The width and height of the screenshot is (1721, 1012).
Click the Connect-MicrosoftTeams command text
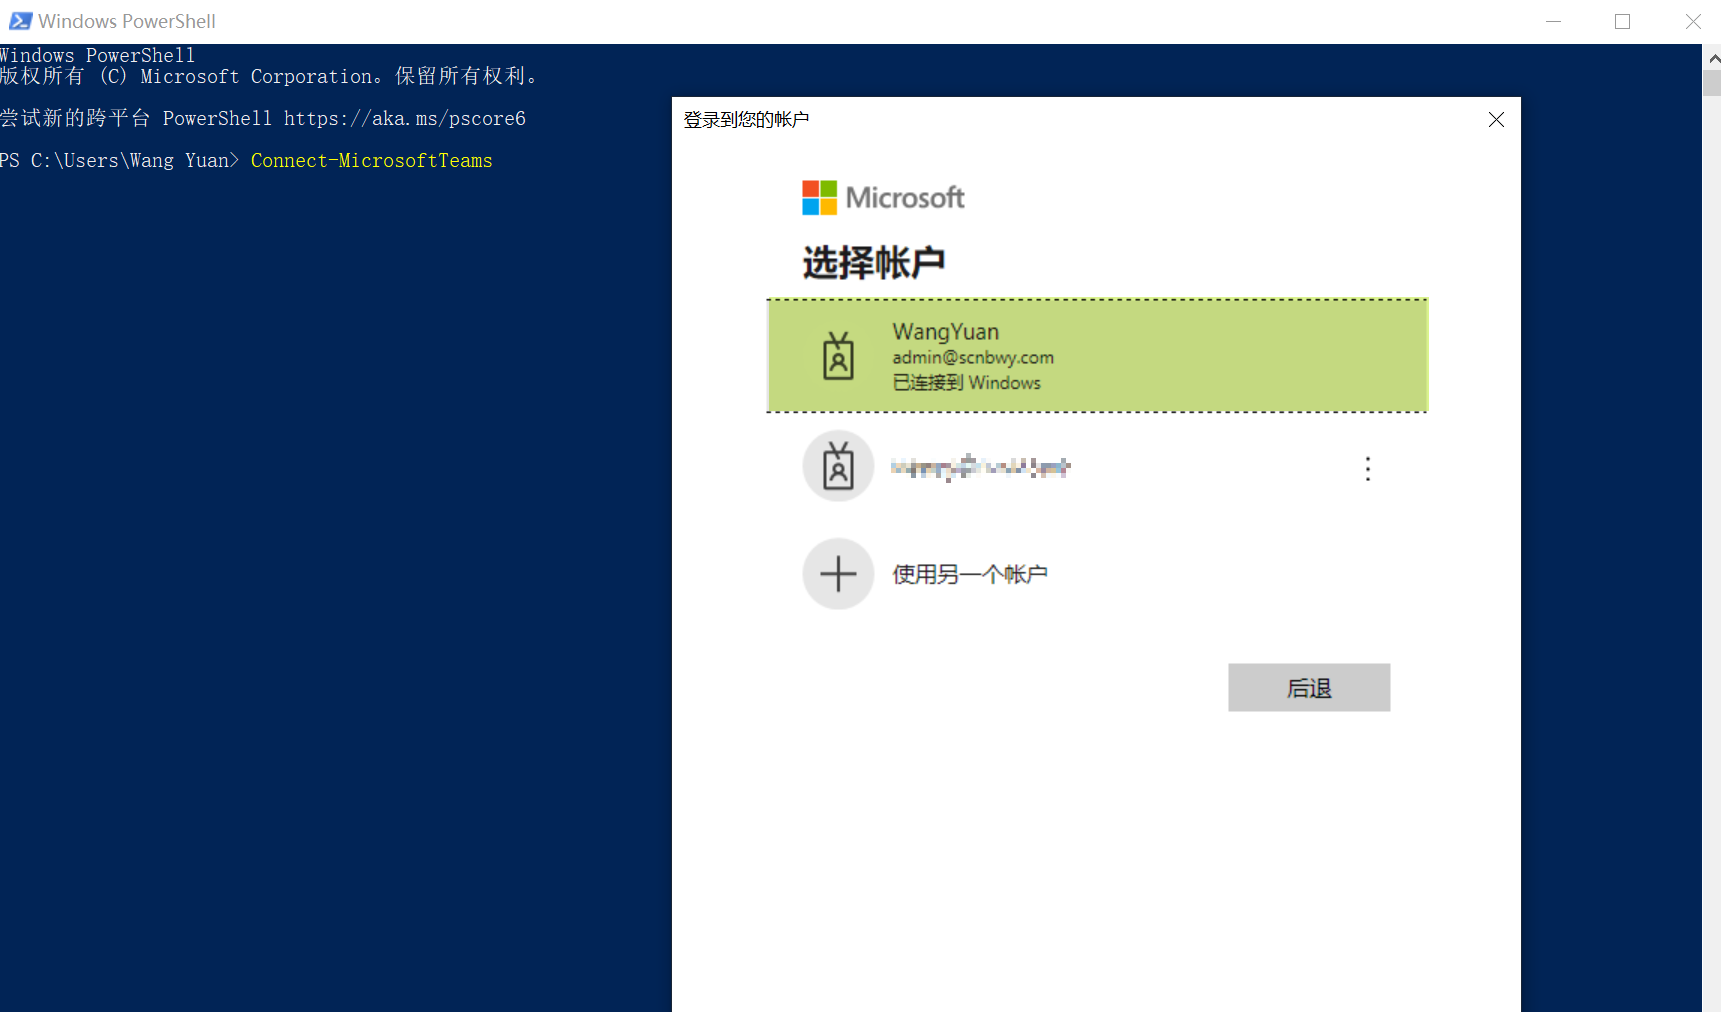click(371, 161)
